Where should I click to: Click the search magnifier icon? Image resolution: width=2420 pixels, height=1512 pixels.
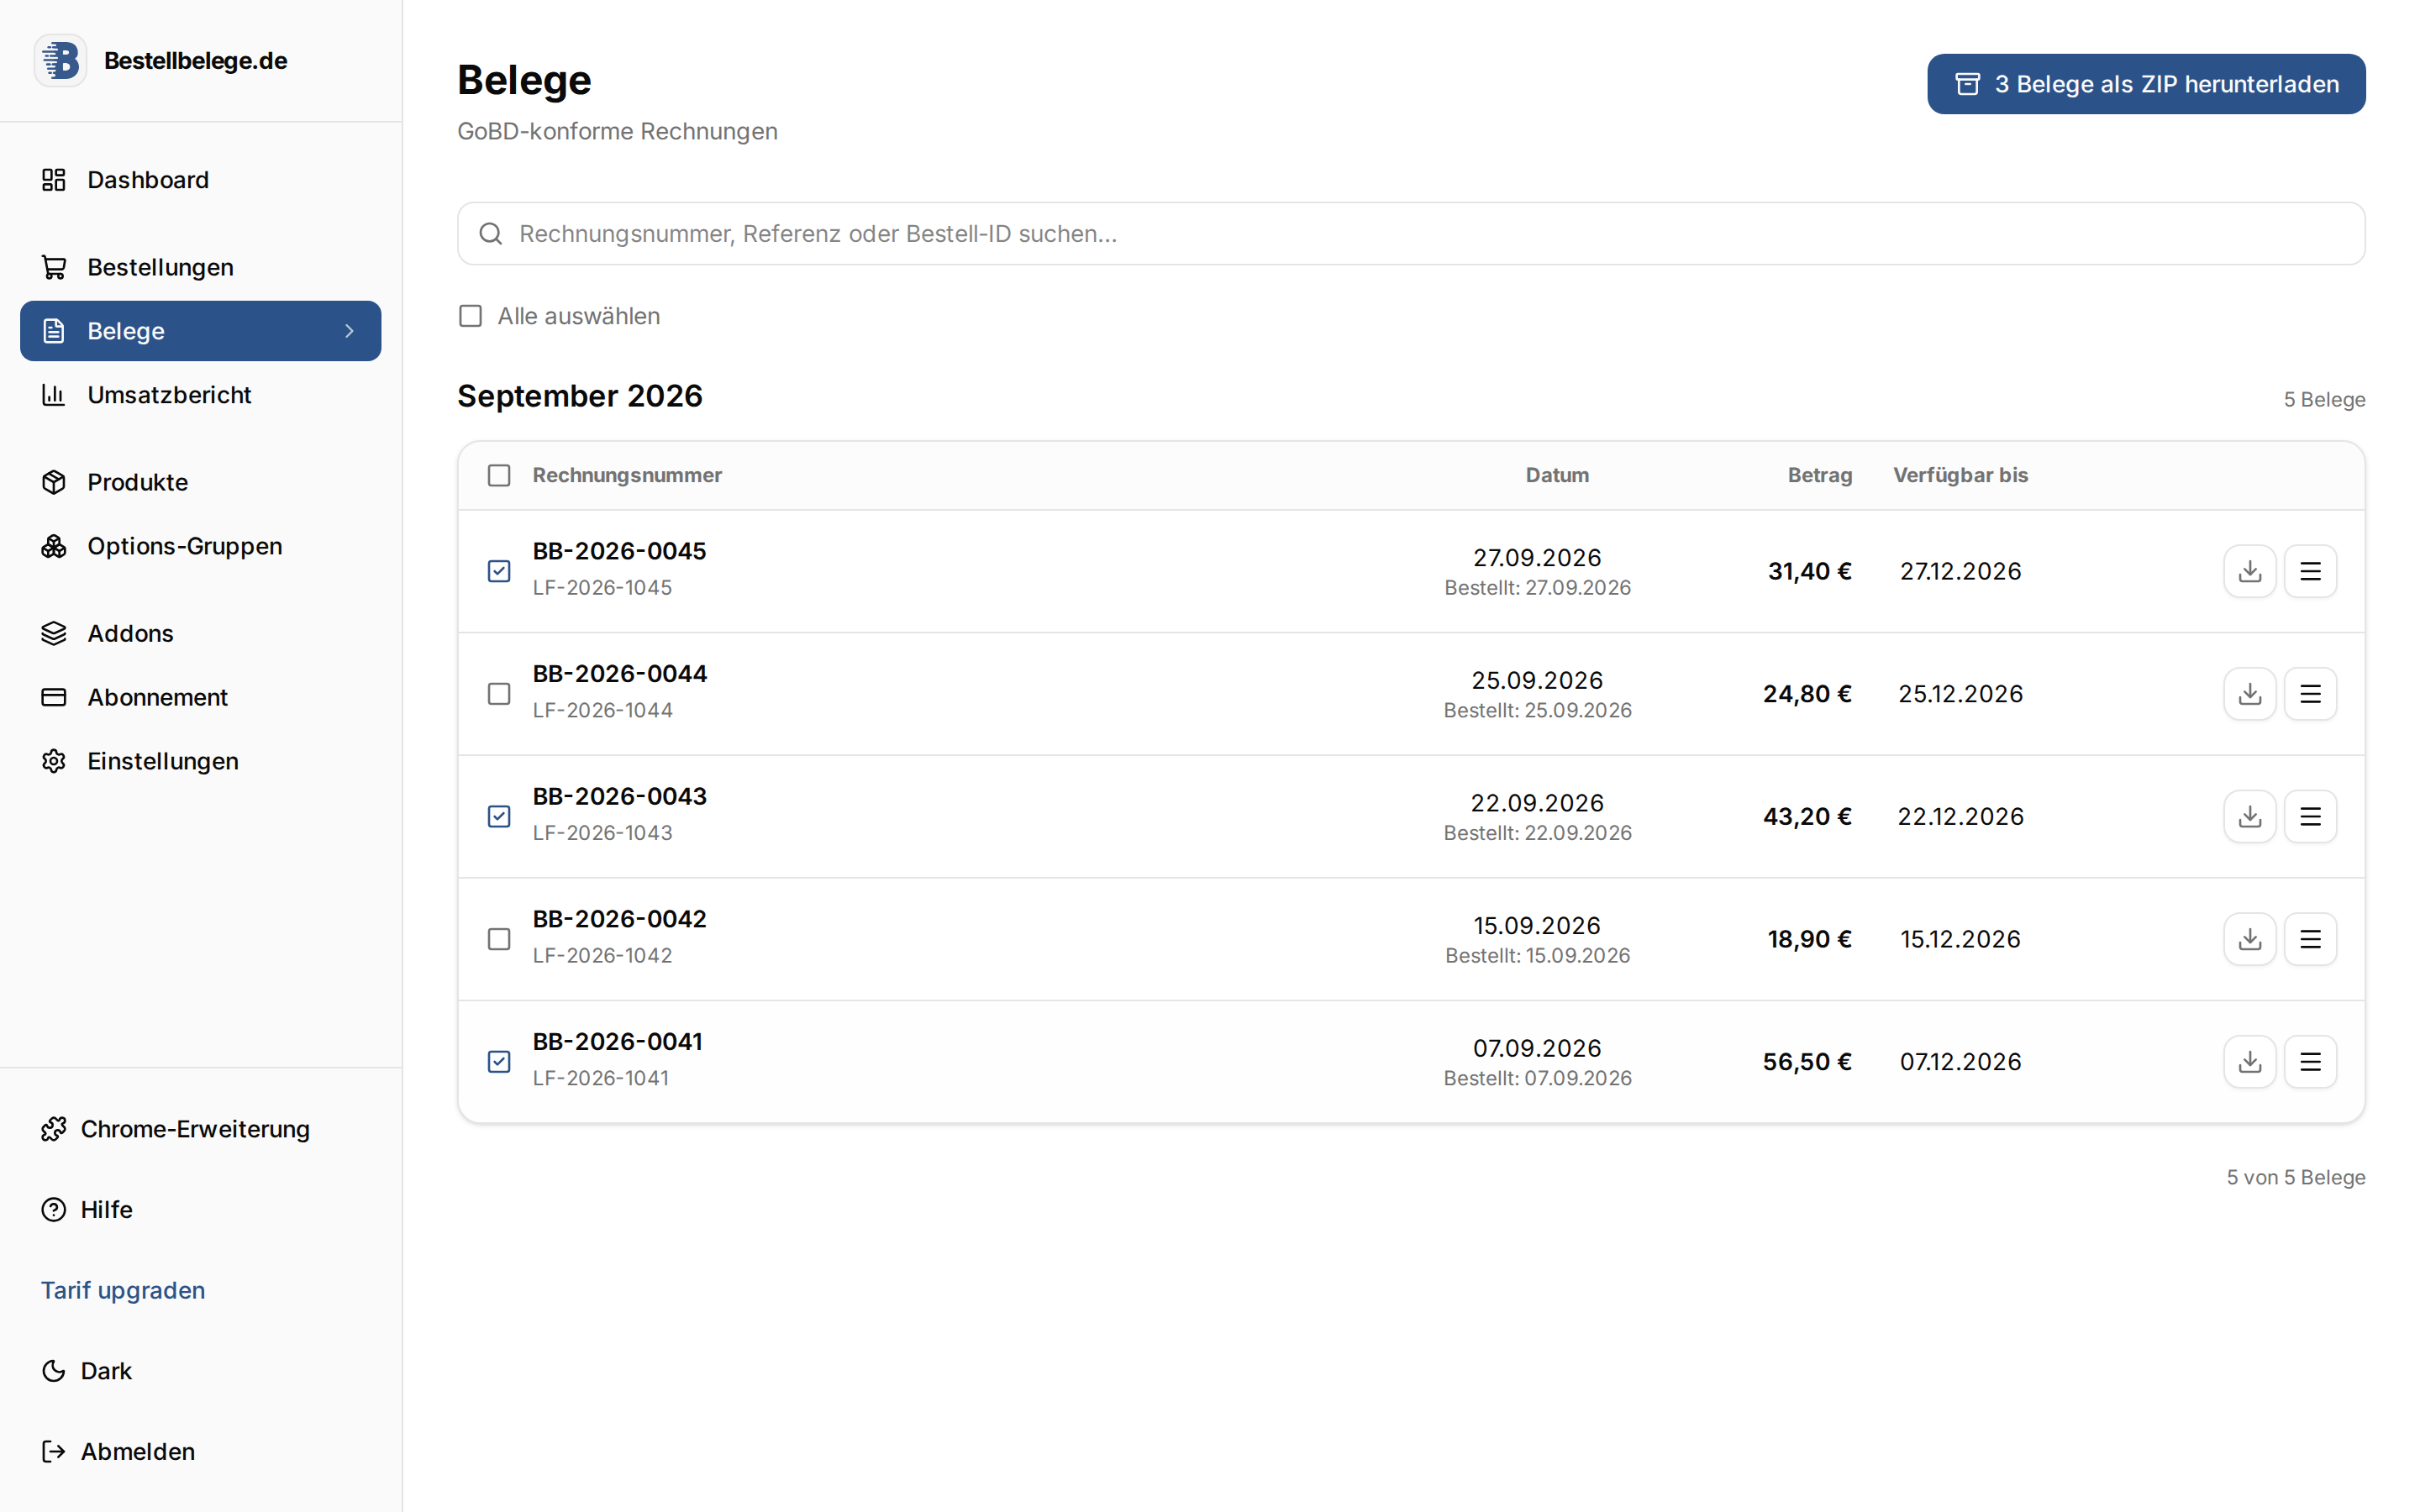[x=490, y=234]
